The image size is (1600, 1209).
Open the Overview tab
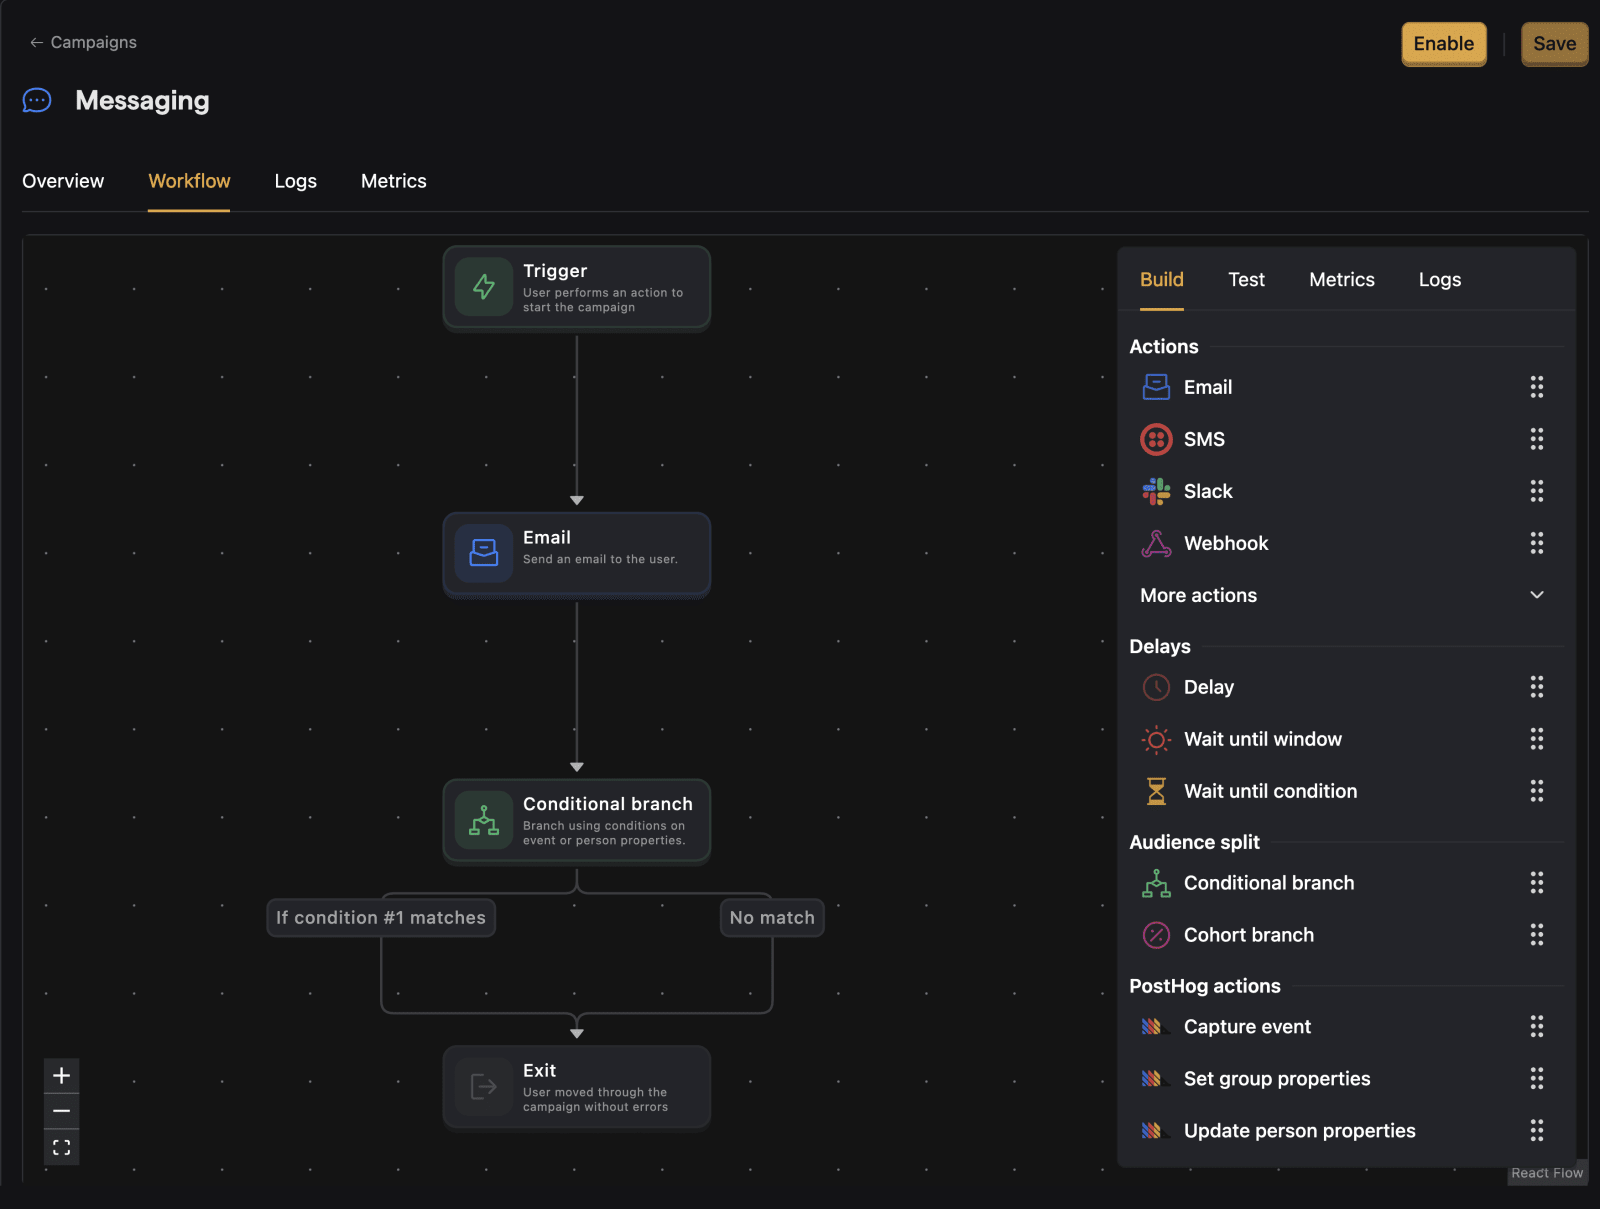tap(63, 181)
